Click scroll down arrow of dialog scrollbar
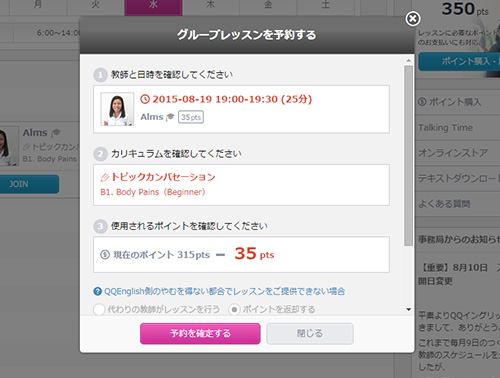The image size is (500, 378). tap(409, 310)
